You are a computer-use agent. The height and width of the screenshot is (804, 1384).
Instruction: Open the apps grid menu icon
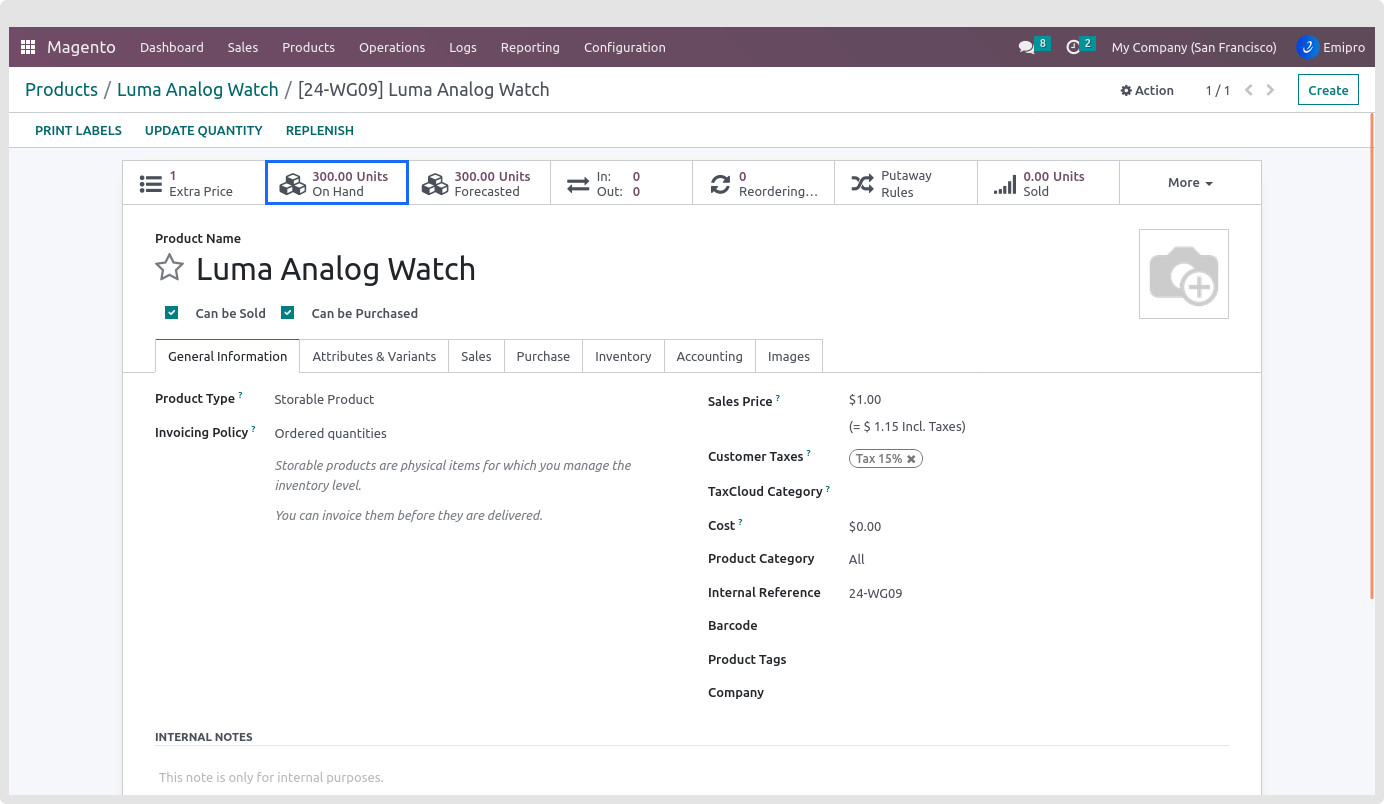[x=28, y=47]
